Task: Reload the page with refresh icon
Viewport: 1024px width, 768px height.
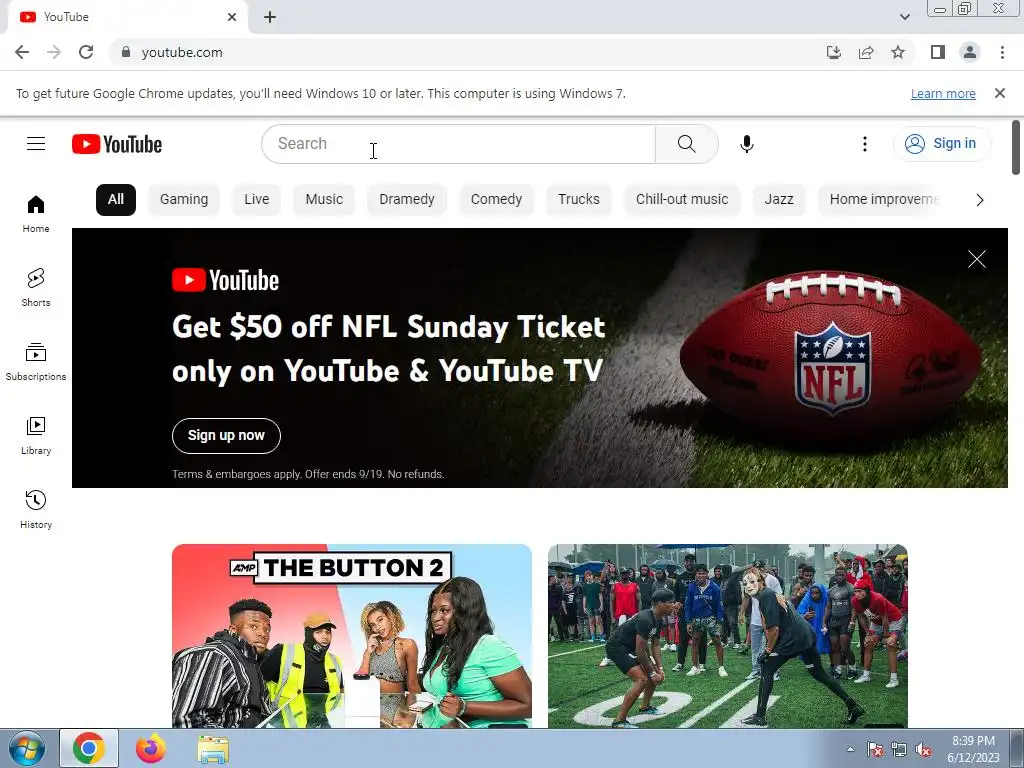Action: (86, 52)
